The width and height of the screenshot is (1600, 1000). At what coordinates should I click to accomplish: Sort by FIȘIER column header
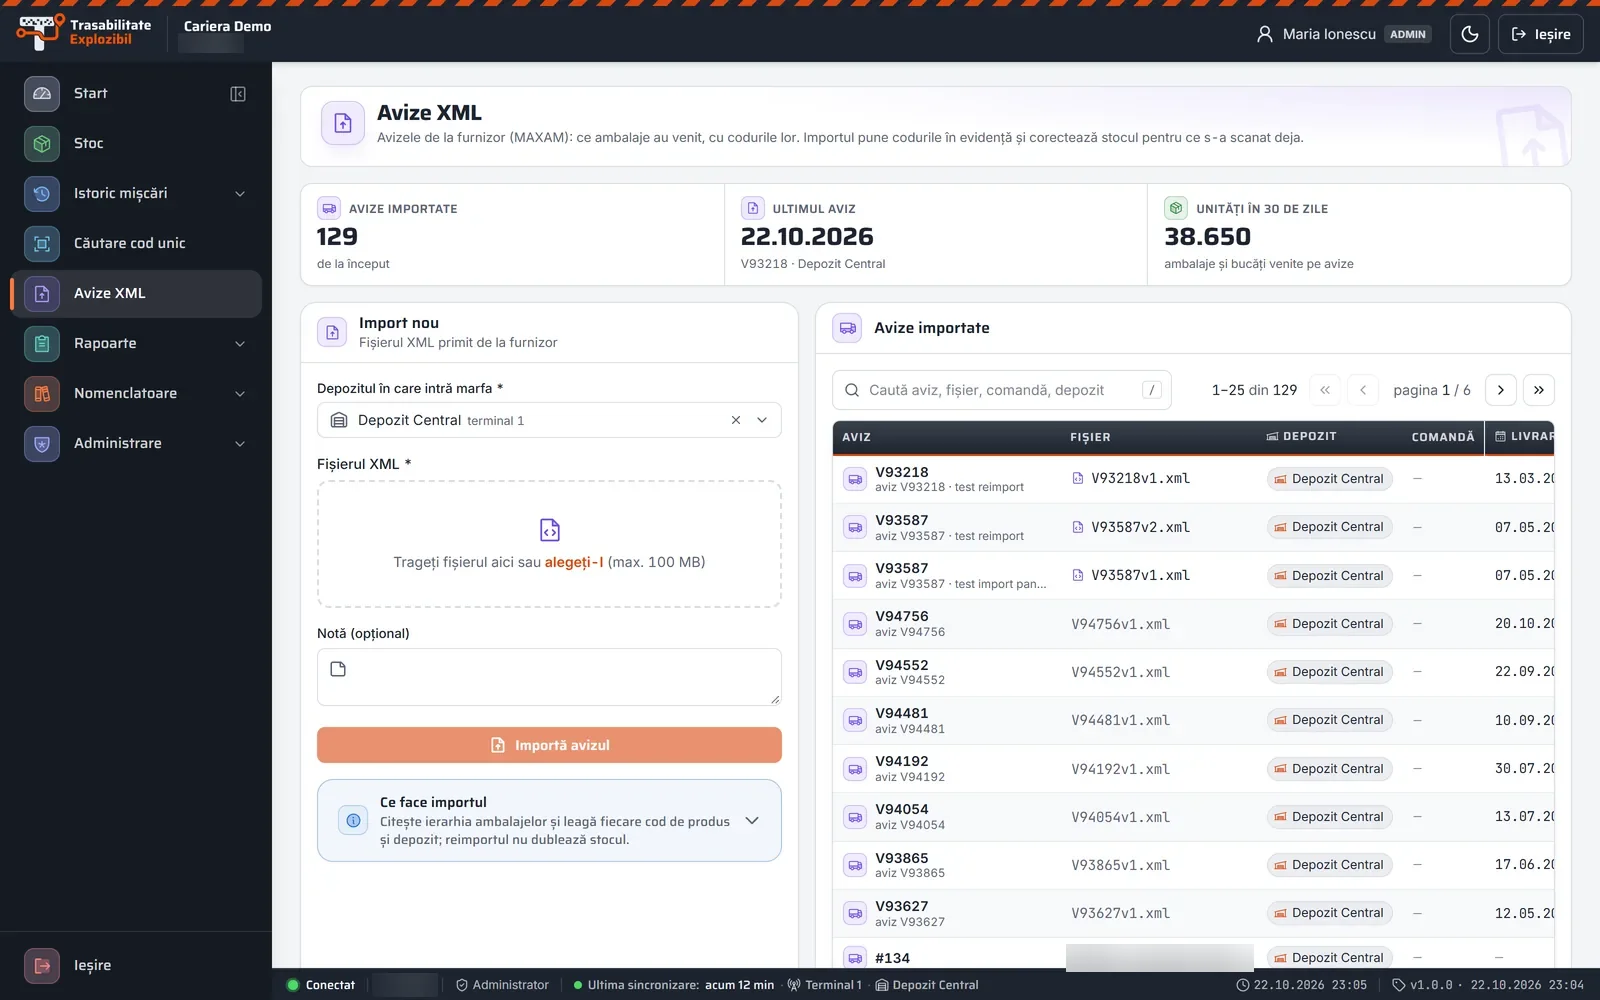(x=1090, y=437)
